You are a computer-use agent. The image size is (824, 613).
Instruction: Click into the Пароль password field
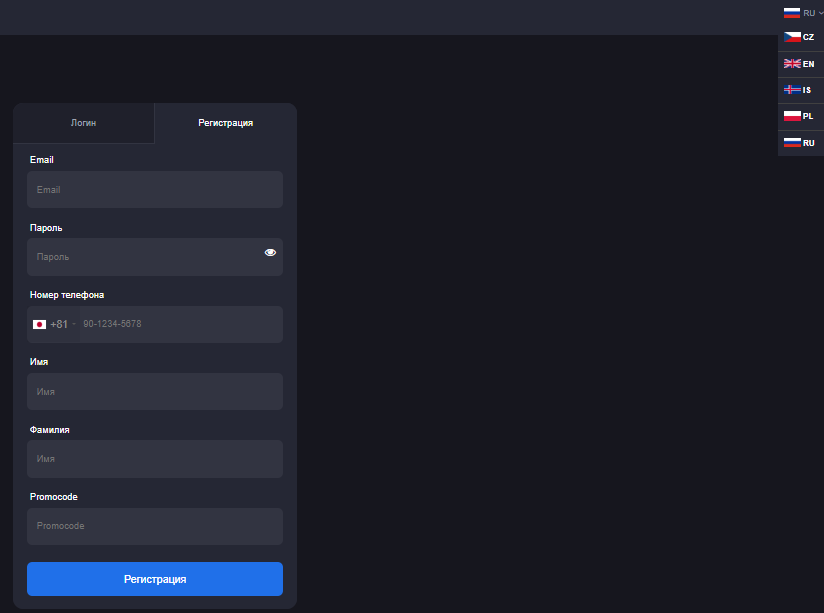click(145, 257)
